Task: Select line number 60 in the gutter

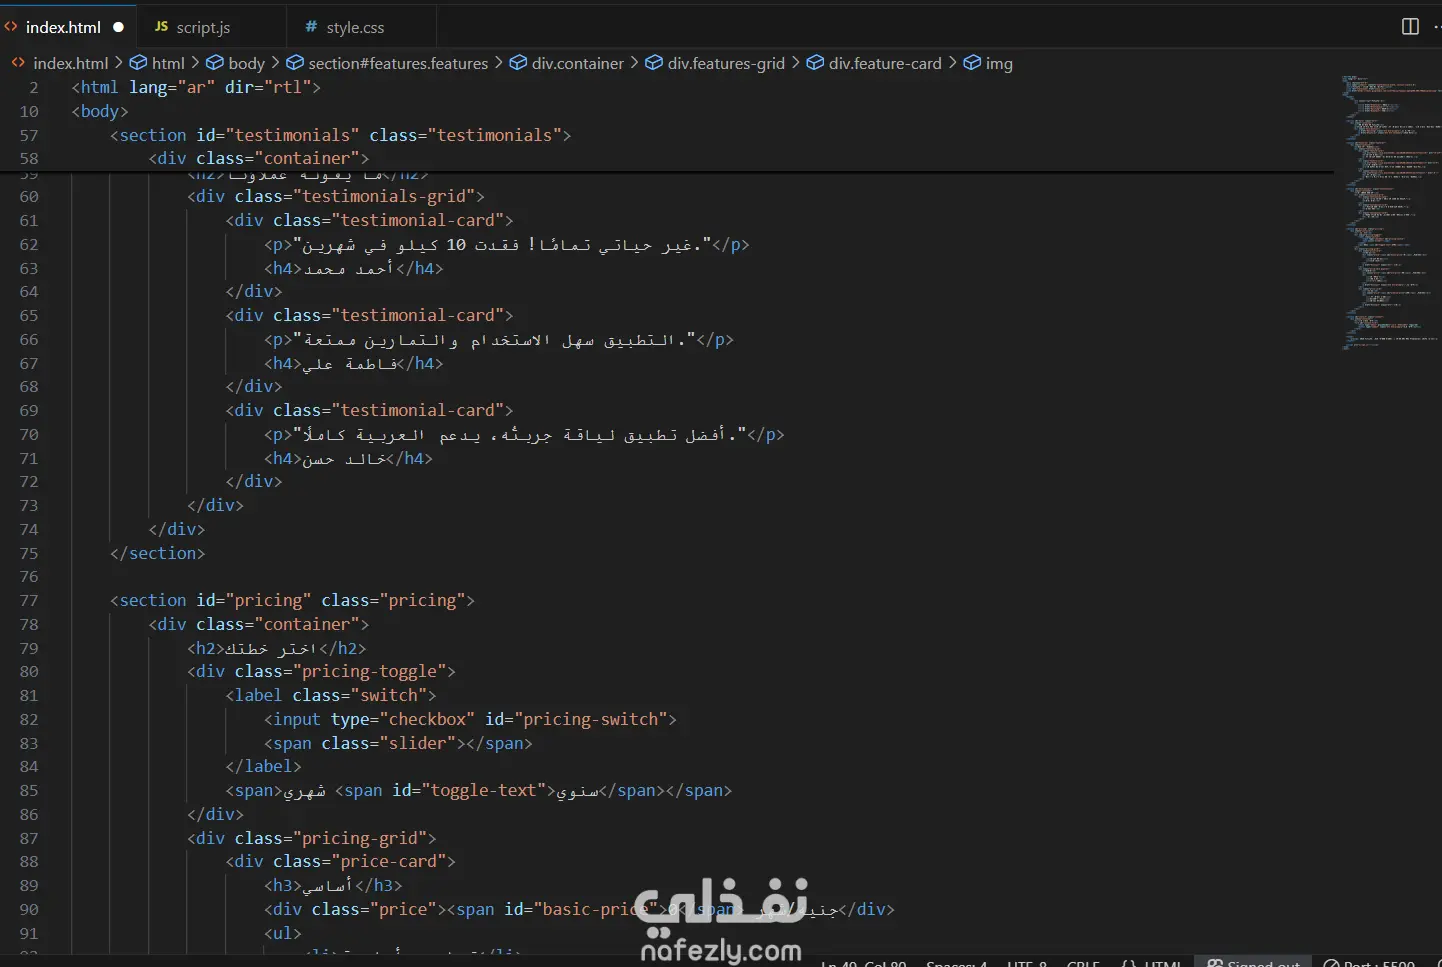Action: tap(29, 197)
